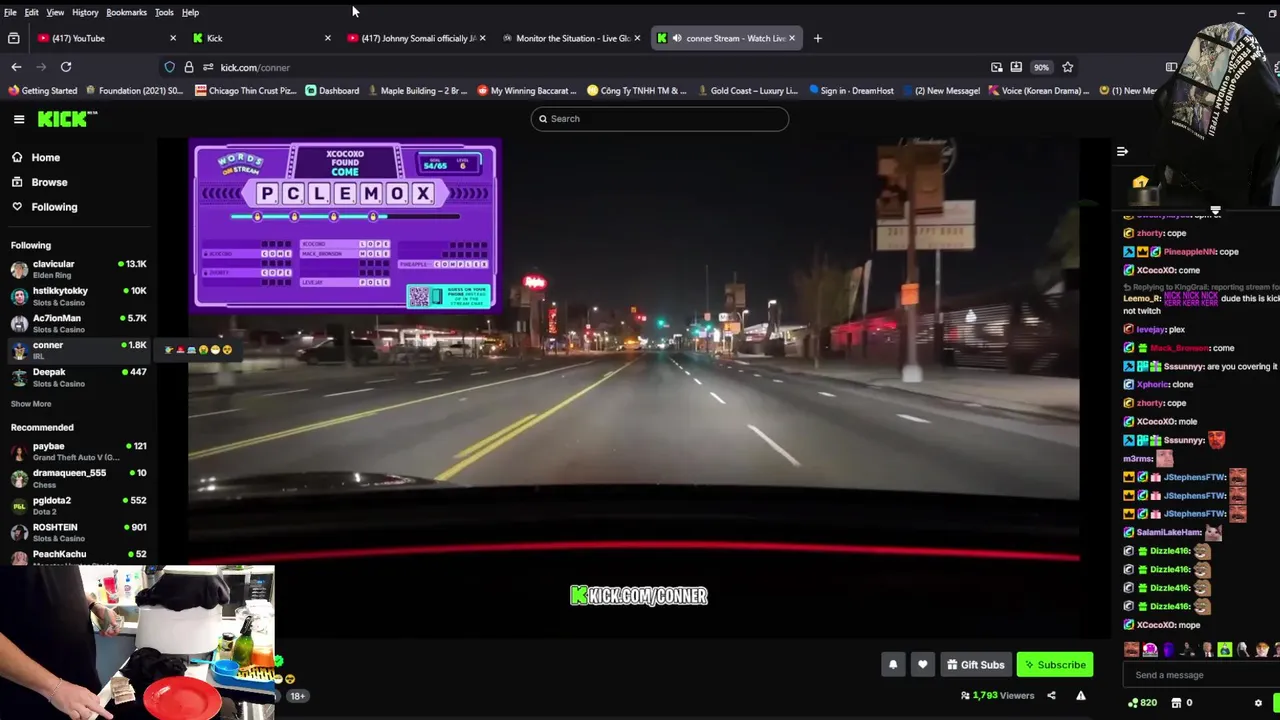Click the tracking protection shield icon
The image size is (1280, 720).
(x=170, y=67)
